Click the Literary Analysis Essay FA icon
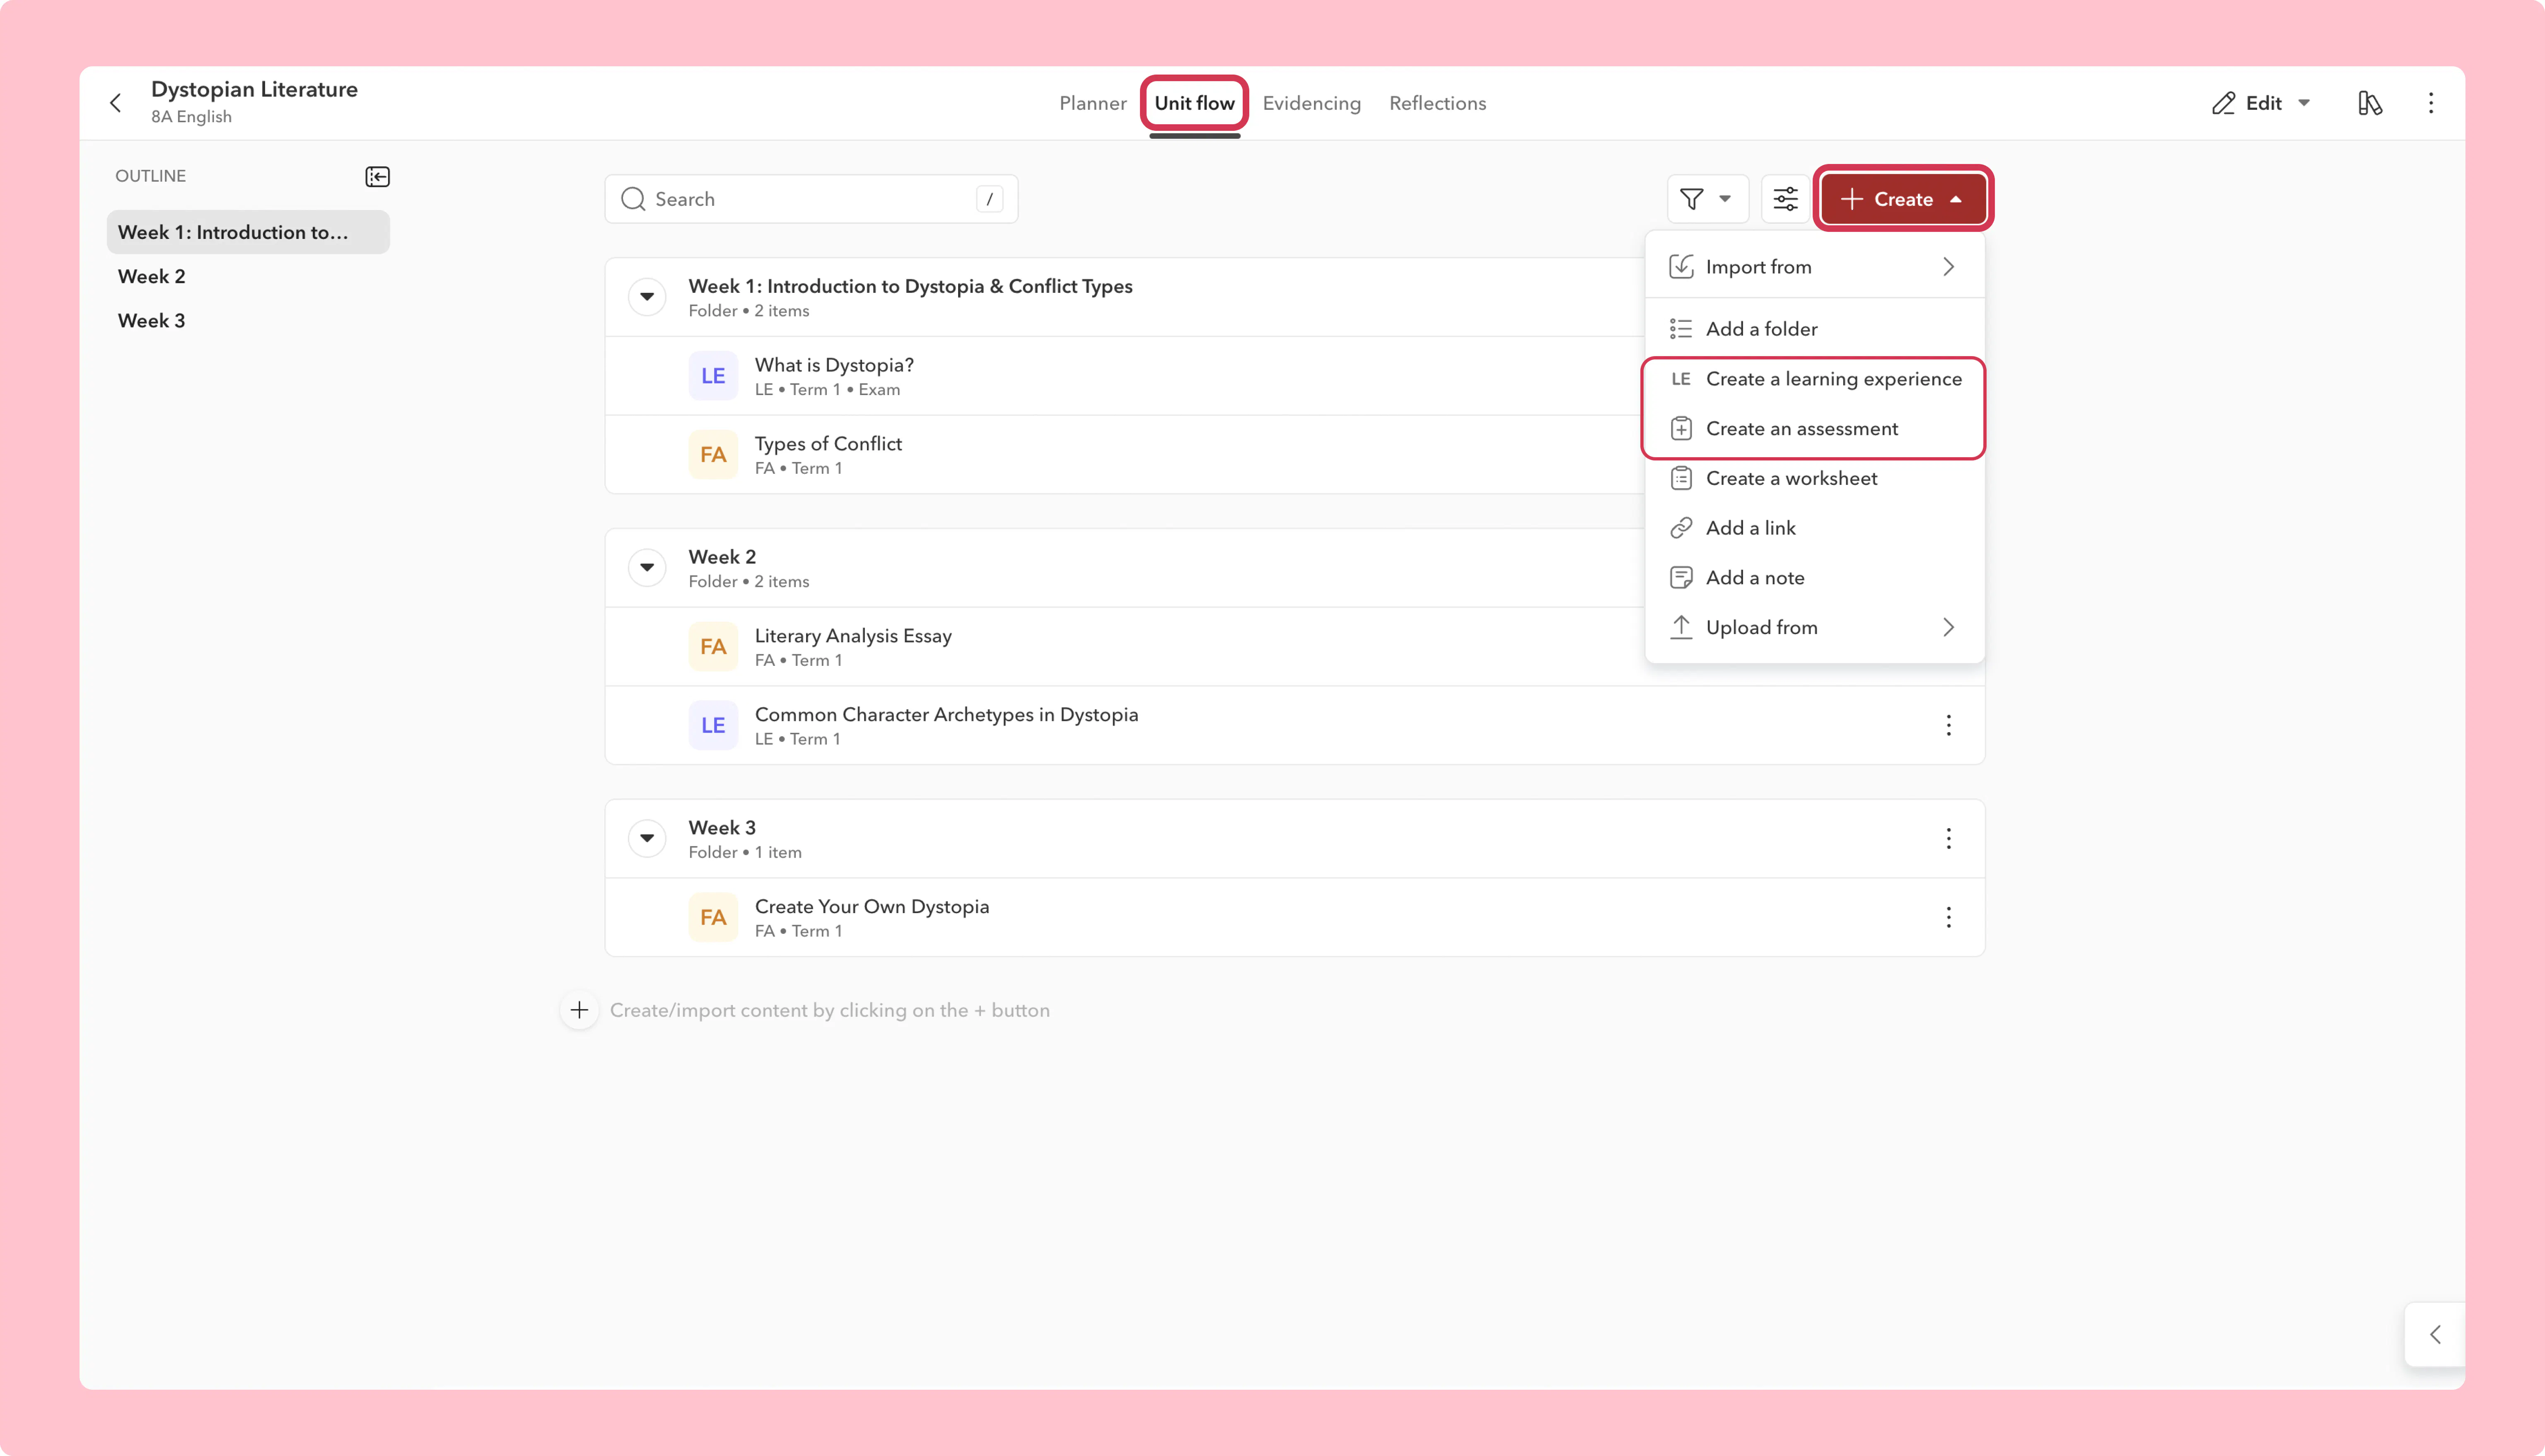2545x1456 pixels. [713, 647]
